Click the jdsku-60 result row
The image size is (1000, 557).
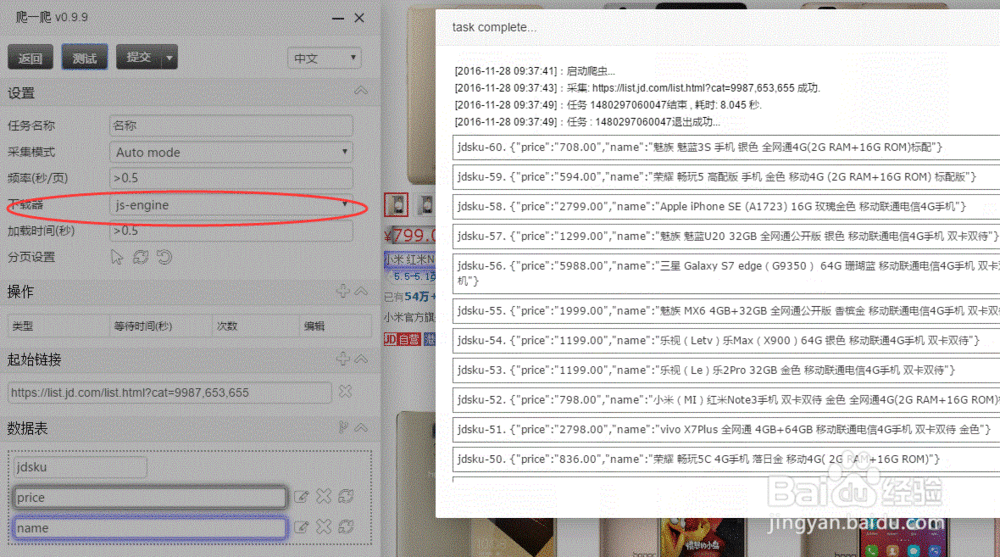(x=726, y=147)
